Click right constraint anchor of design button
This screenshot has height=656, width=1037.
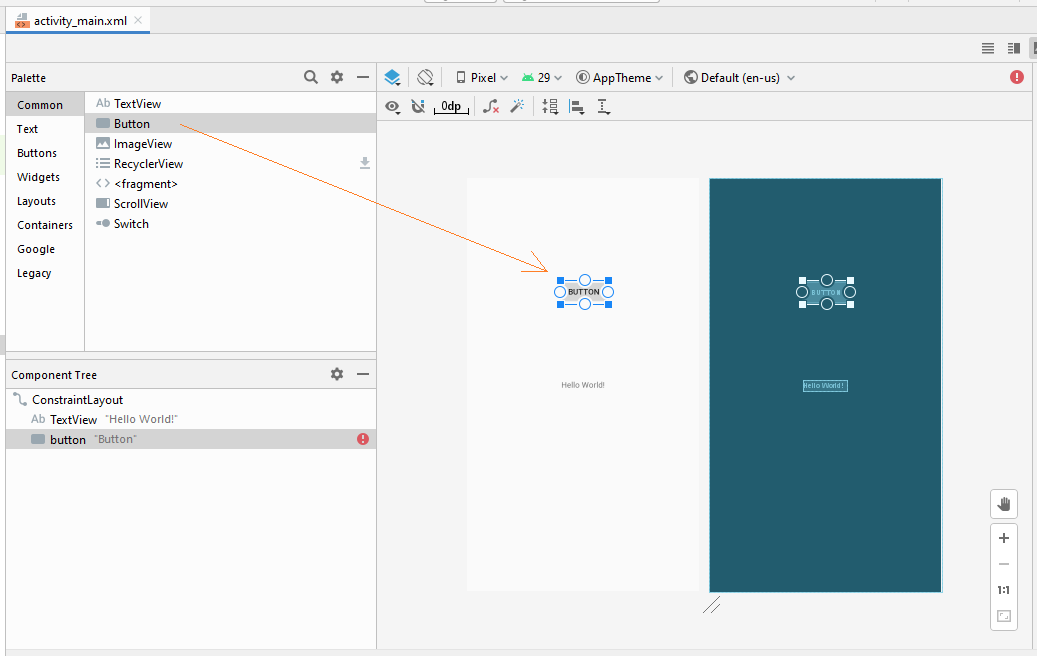[608, 292]
